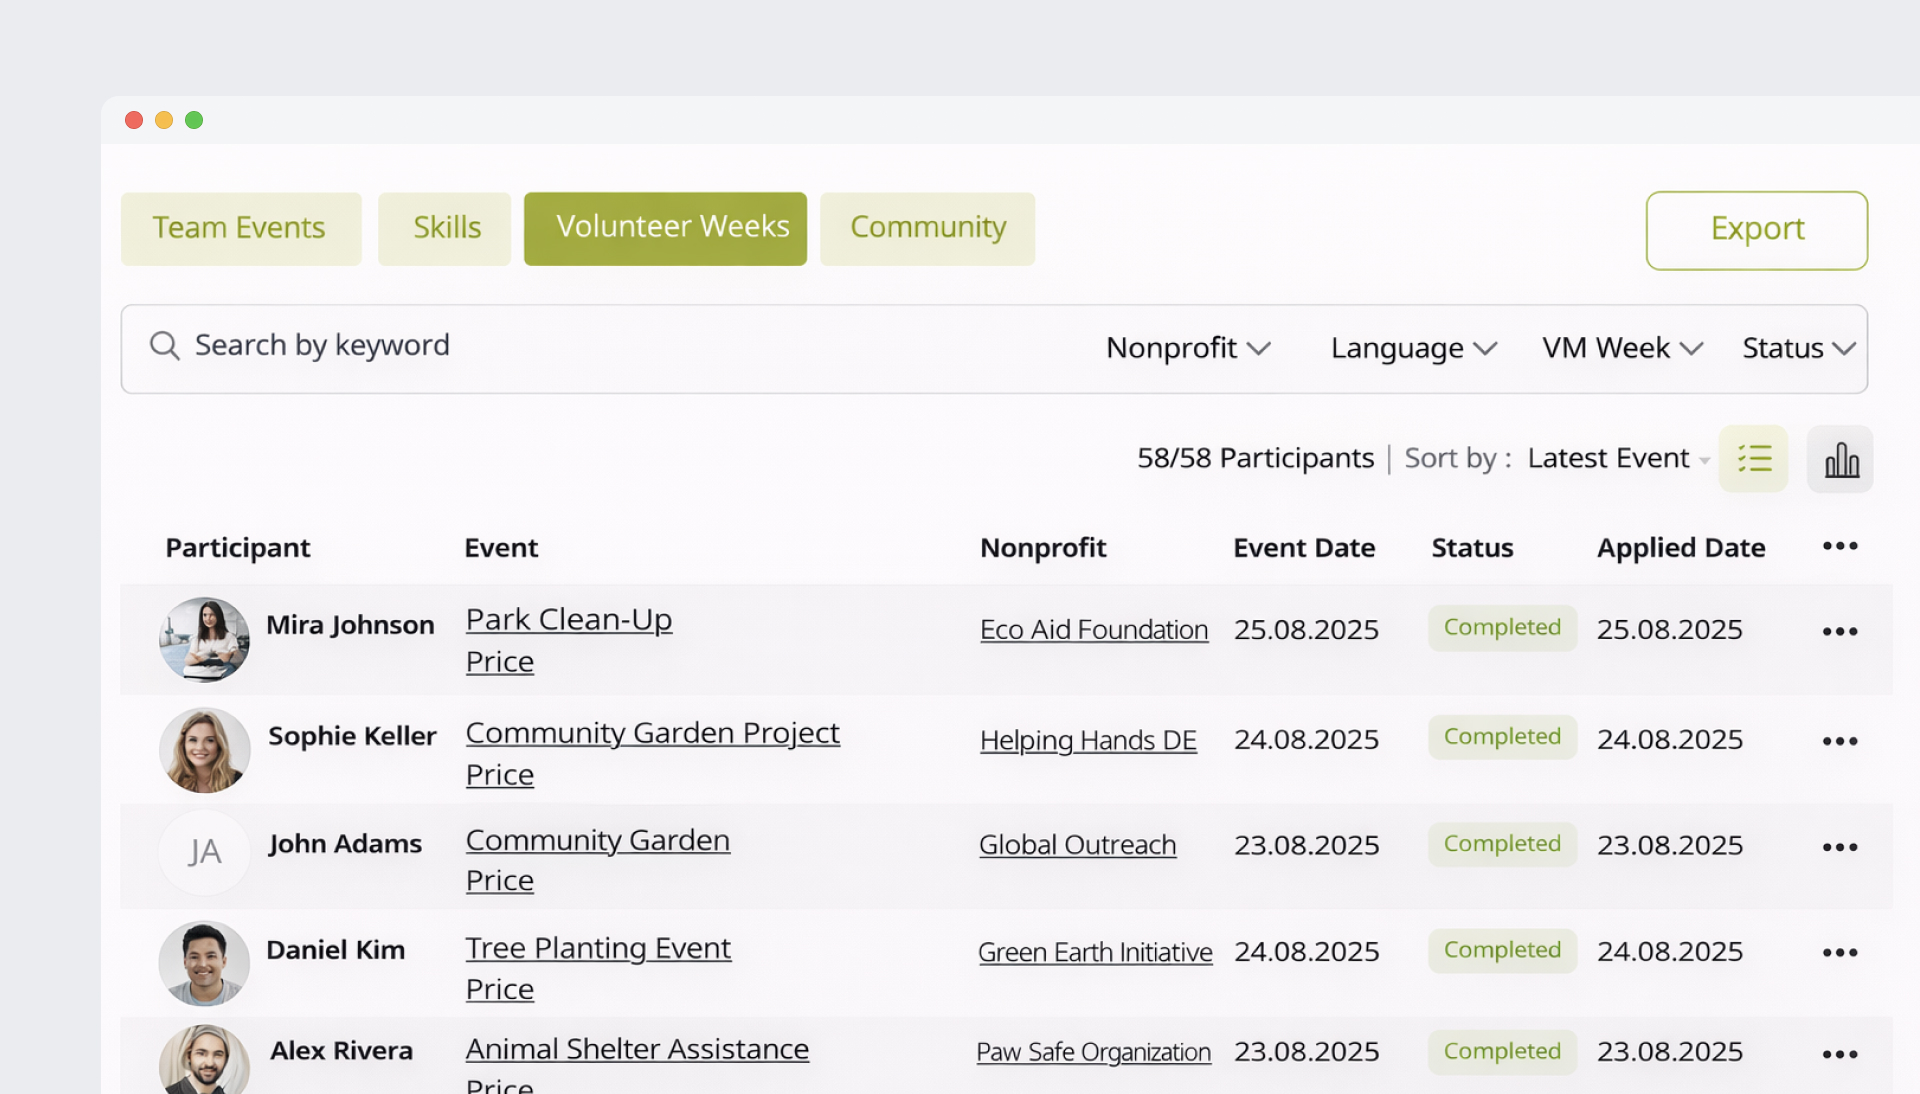Image resolution: width=1920 pixels, height=1094 pixels.
Task: Click Daniel Kim's profile photo
Action: [x=204, y=963]
